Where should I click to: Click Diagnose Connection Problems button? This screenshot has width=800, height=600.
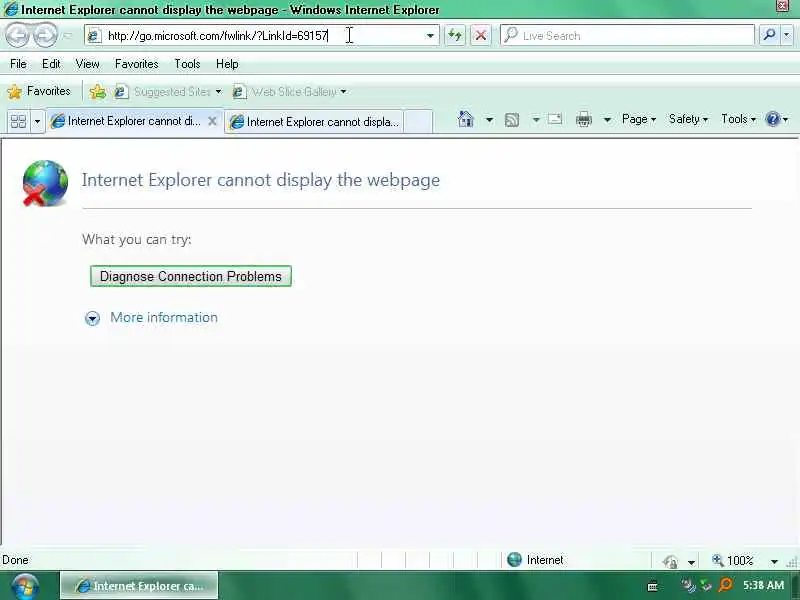coord(191,276)
